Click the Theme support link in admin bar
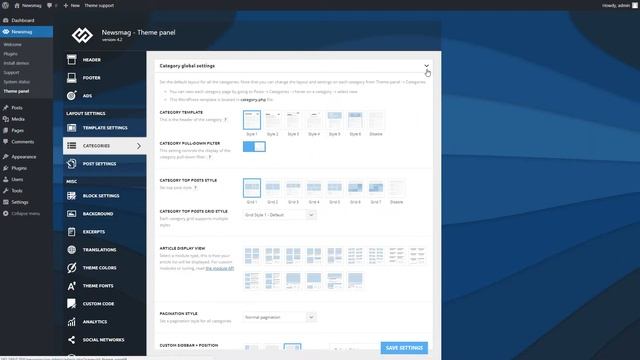This screenshot has width=640, height=360. 99,5
